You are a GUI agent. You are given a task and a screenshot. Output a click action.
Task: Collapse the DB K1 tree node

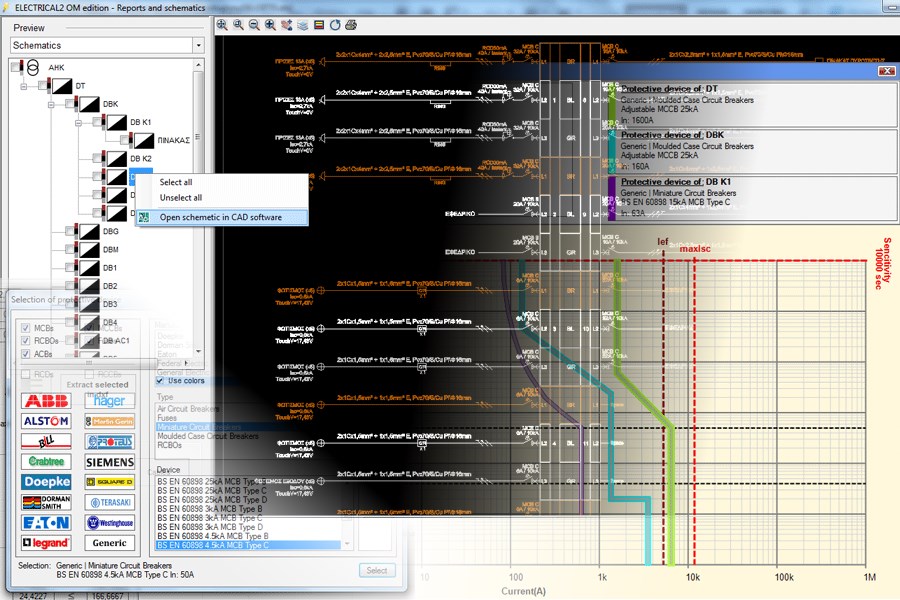(x=78, y=122)
